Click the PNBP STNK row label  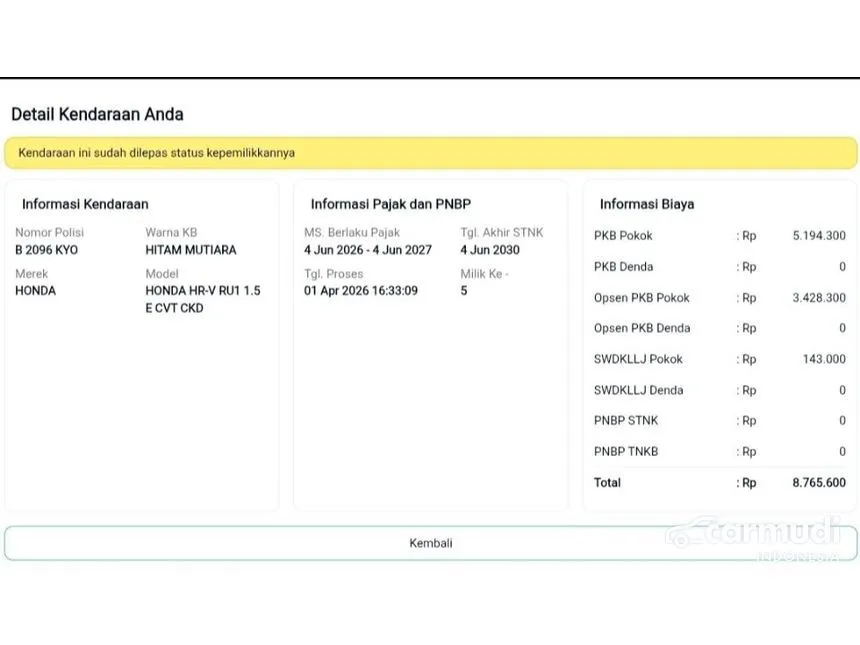tap(626, 421)
